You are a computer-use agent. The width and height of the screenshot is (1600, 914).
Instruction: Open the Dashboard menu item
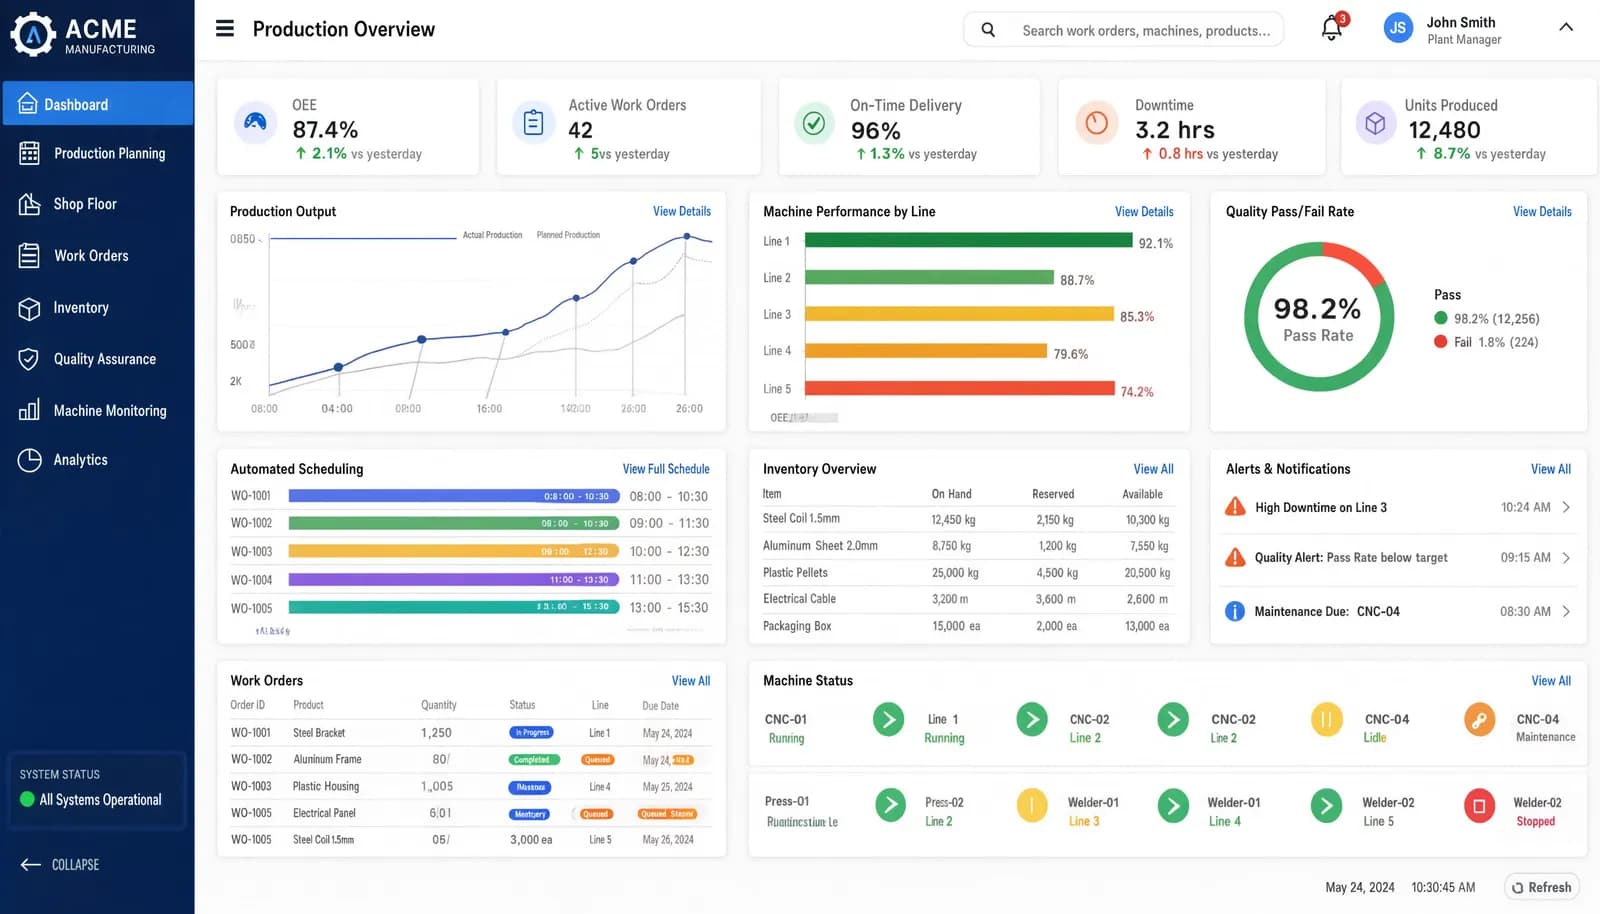click(98, 104)
